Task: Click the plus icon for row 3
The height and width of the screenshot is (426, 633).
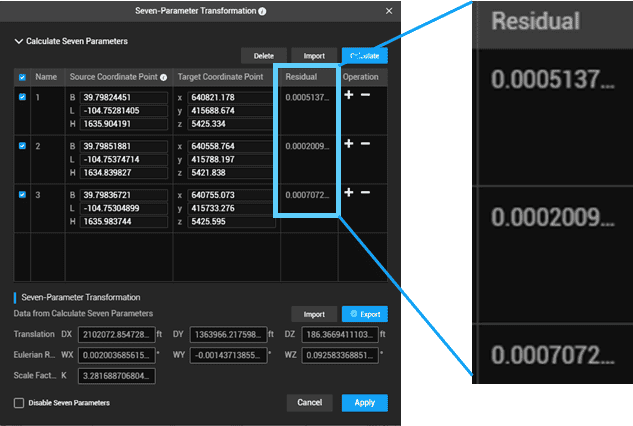Action: 349,192
